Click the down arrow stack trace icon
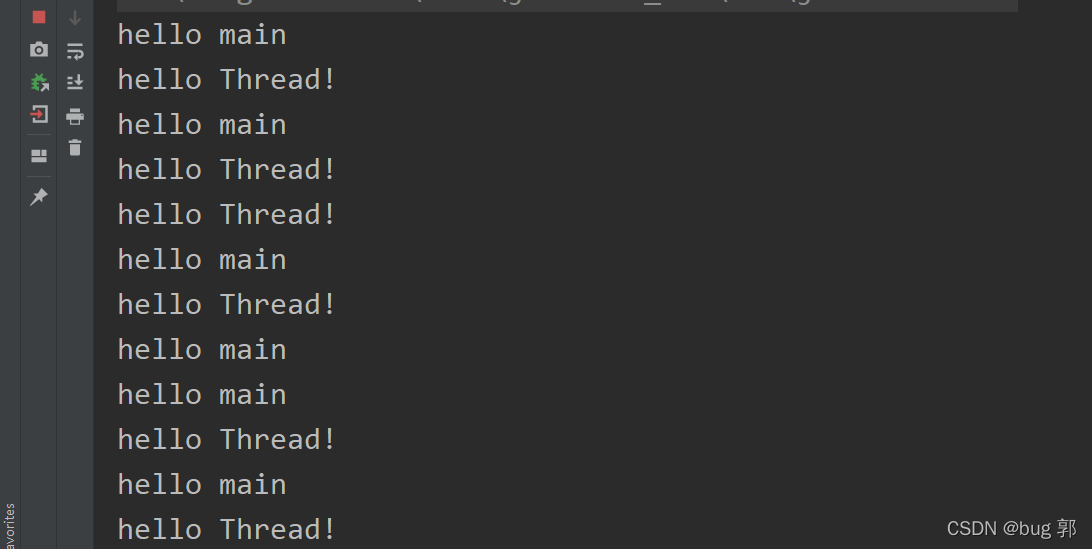Viewport: 1092px width, 549px height. (75, 18)
